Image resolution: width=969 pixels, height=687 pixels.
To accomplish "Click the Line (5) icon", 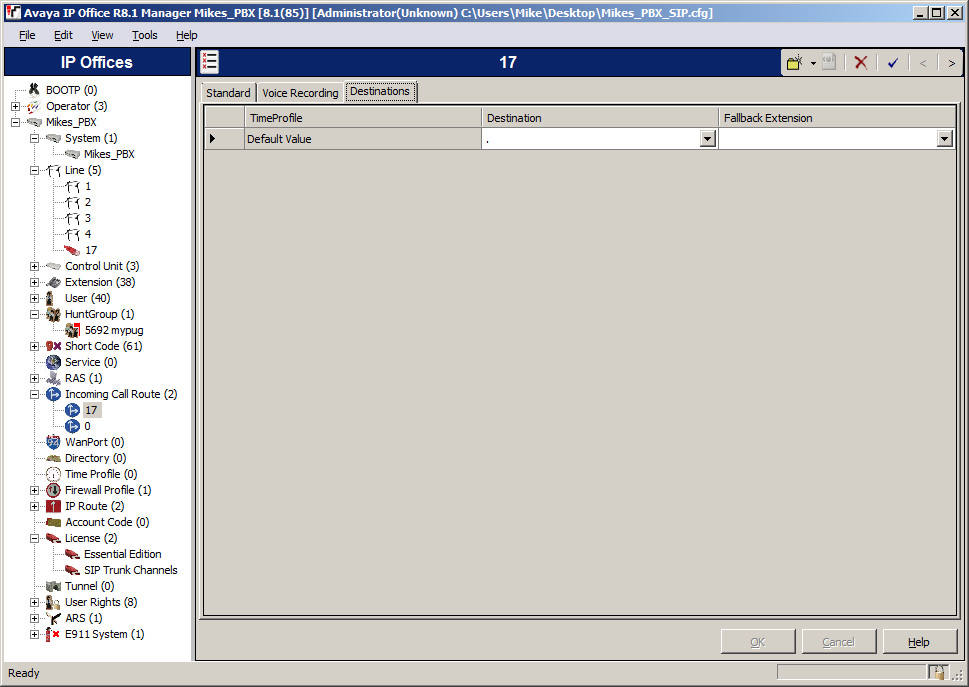I will pyautogui.click(x=54, y=171).
